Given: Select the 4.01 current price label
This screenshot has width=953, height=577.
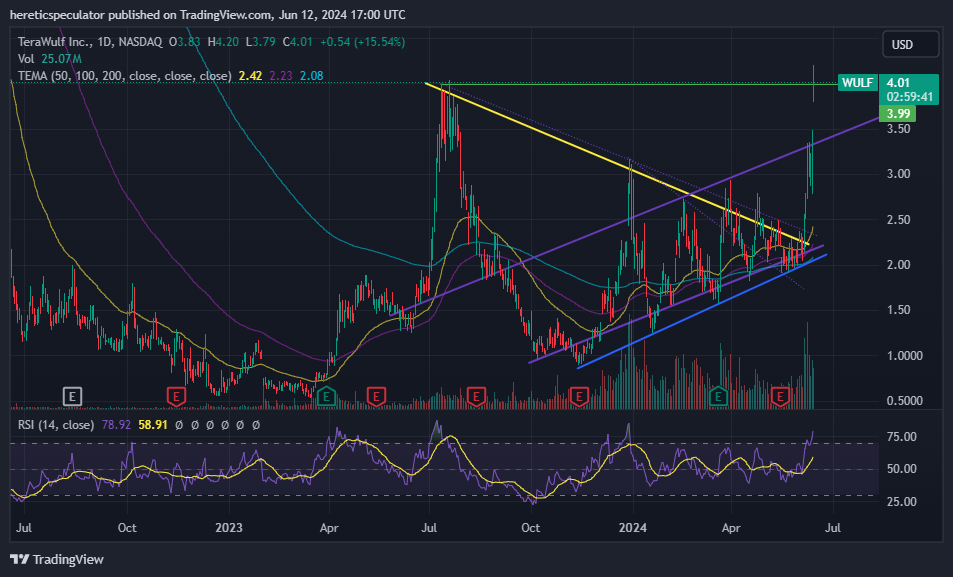Looking at the screenshot, I should [x=898, y=83].
